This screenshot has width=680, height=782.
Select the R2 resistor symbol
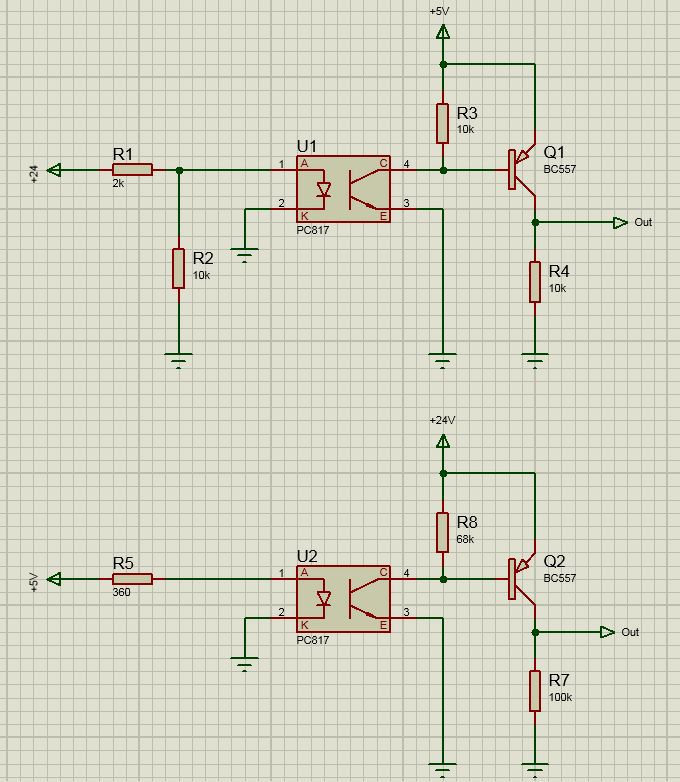pyautogui.click(x=179, y=268)
